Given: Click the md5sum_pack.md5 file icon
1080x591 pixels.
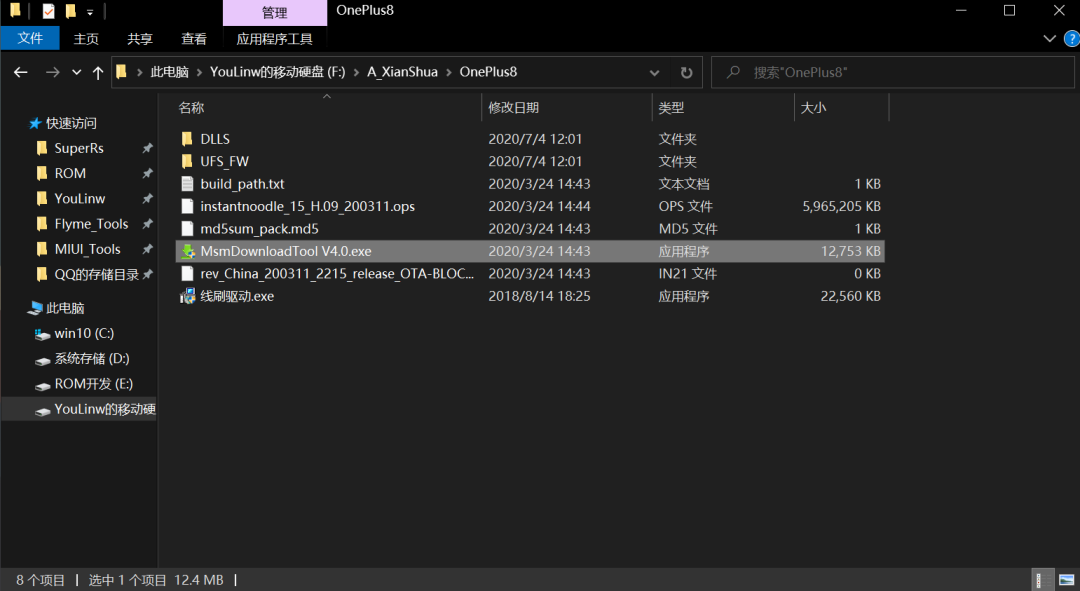Looking at the screenshot, I should tap(187, 229).
